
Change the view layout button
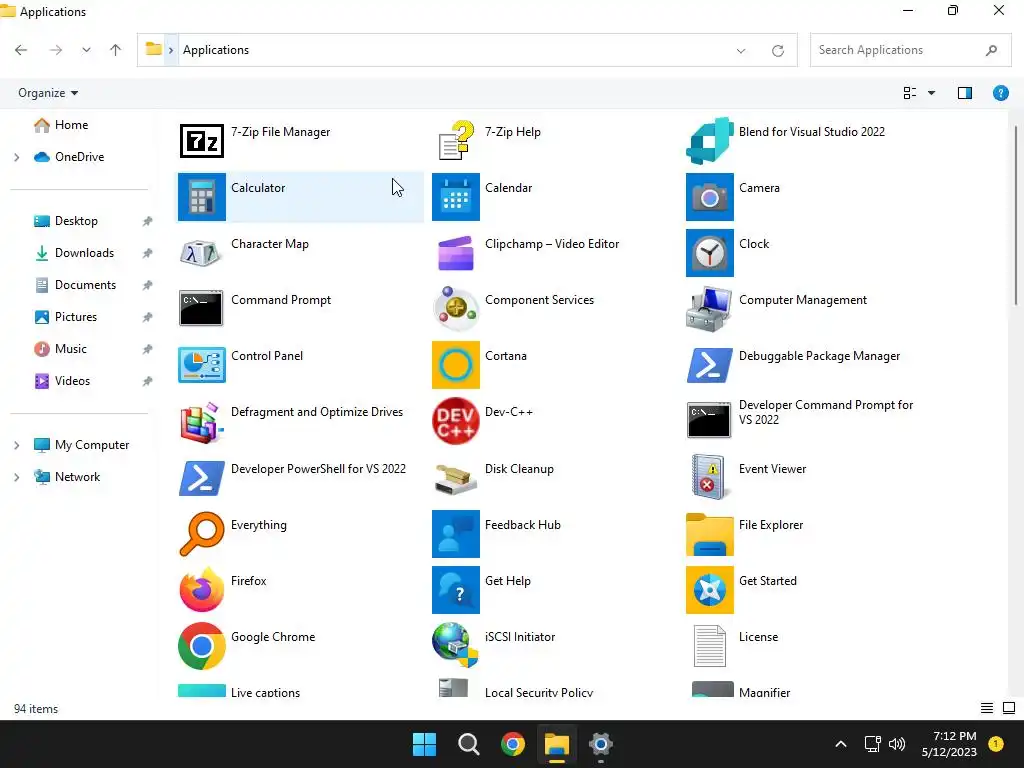910,93
